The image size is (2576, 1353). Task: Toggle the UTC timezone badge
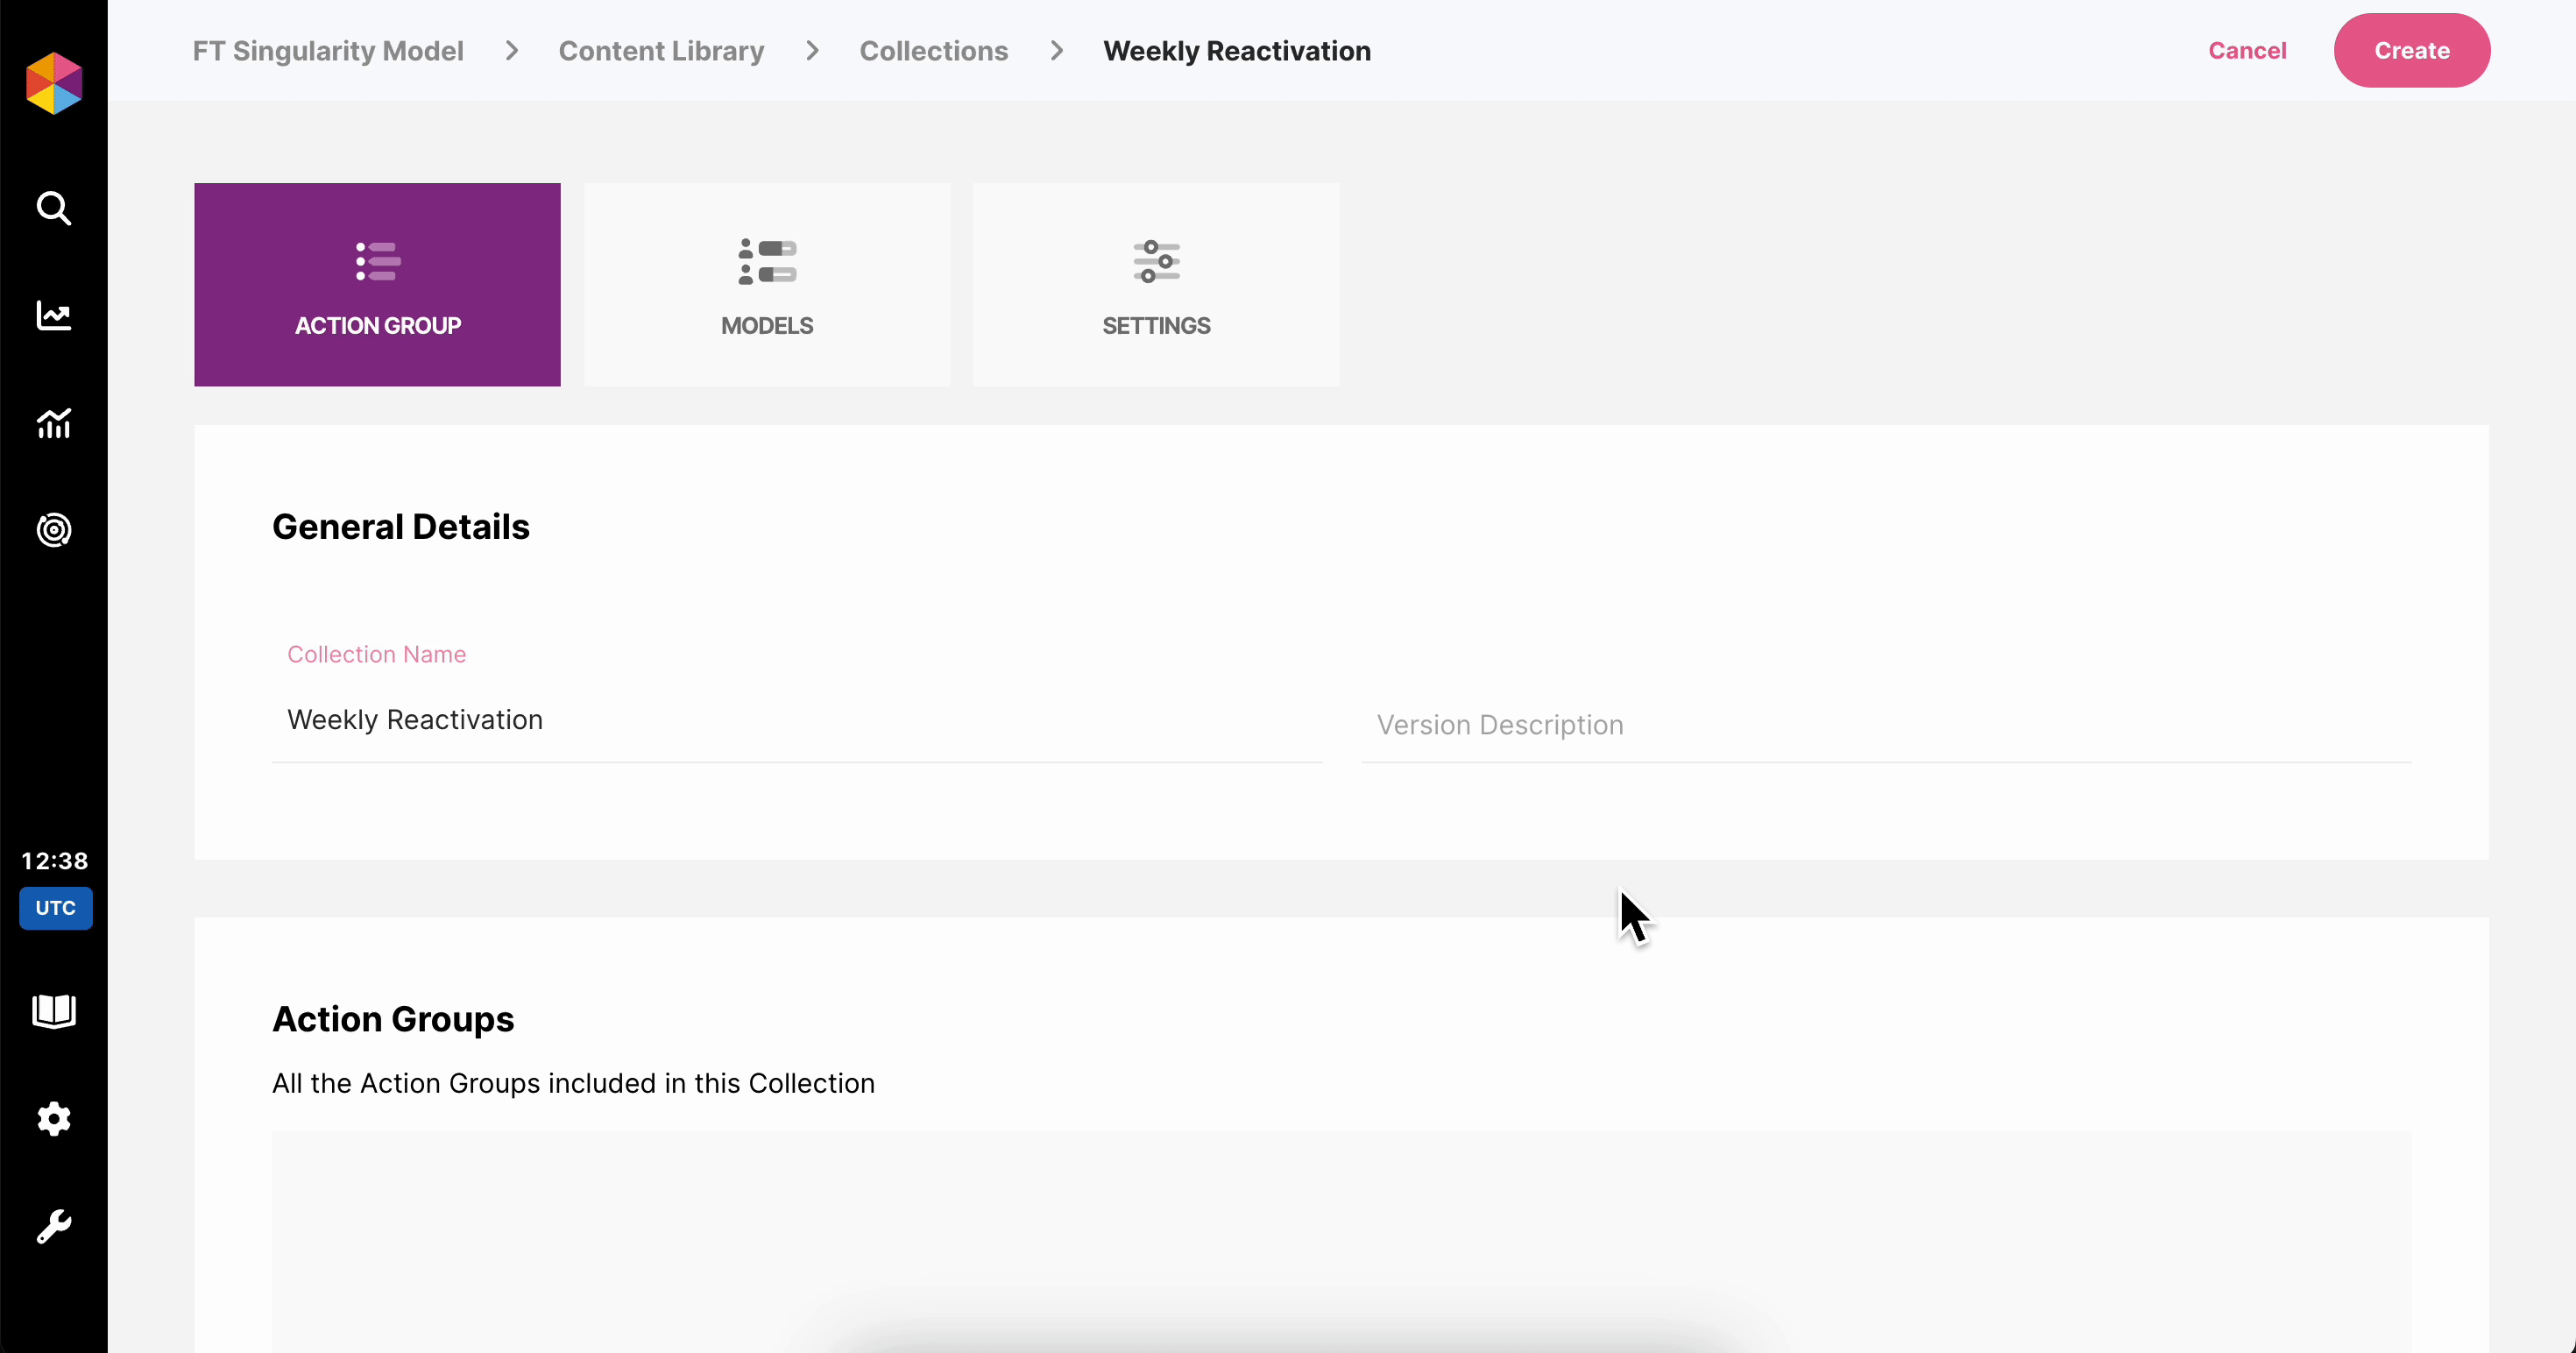click(56, 908)
